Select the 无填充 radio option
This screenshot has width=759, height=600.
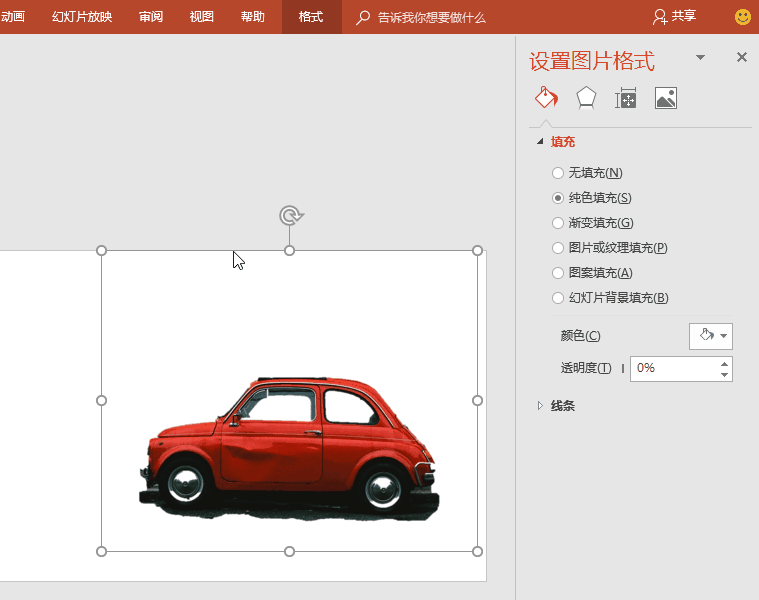point(558,173)
